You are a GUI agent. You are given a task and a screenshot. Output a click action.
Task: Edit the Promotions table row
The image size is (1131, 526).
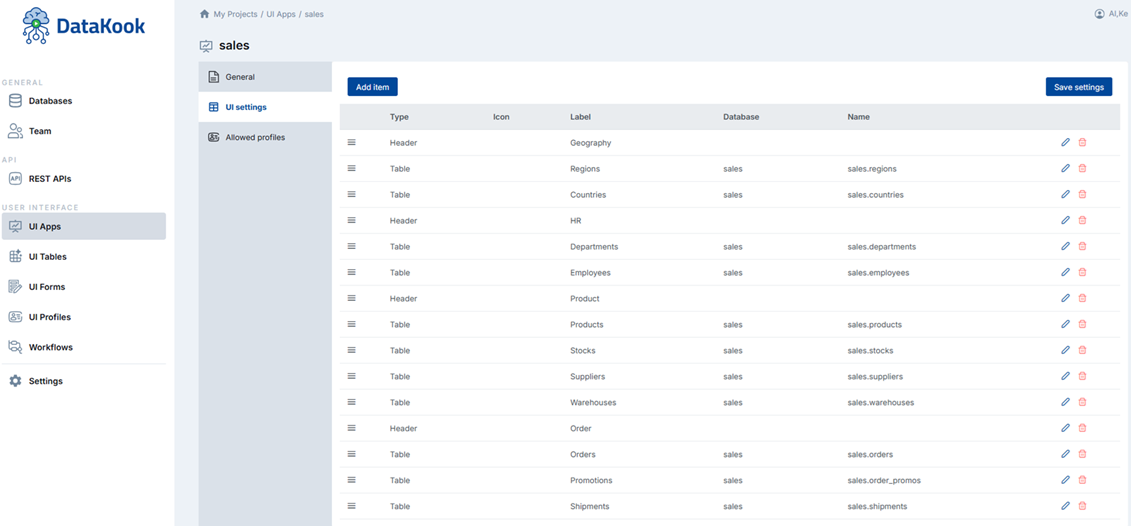coord(1065,480)
